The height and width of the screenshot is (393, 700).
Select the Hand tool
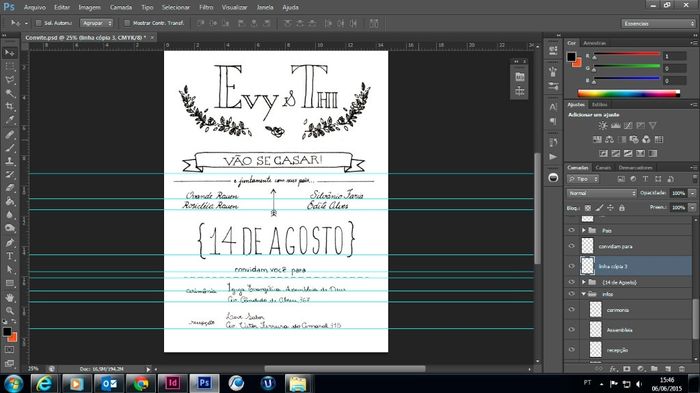pyautogui.click(x=9, y=297)
